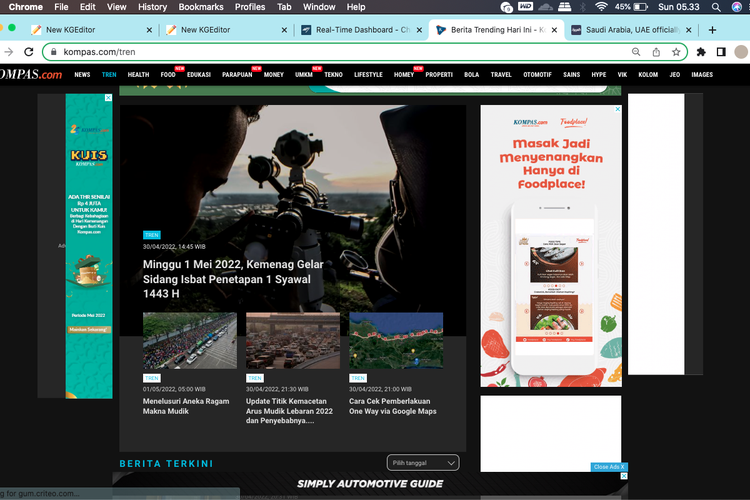Expand the Pilih tanggal date dropdown
Image resolution: width=750 pixels, height=500 pixels.
pyautogui.click(x=423, y=462)
